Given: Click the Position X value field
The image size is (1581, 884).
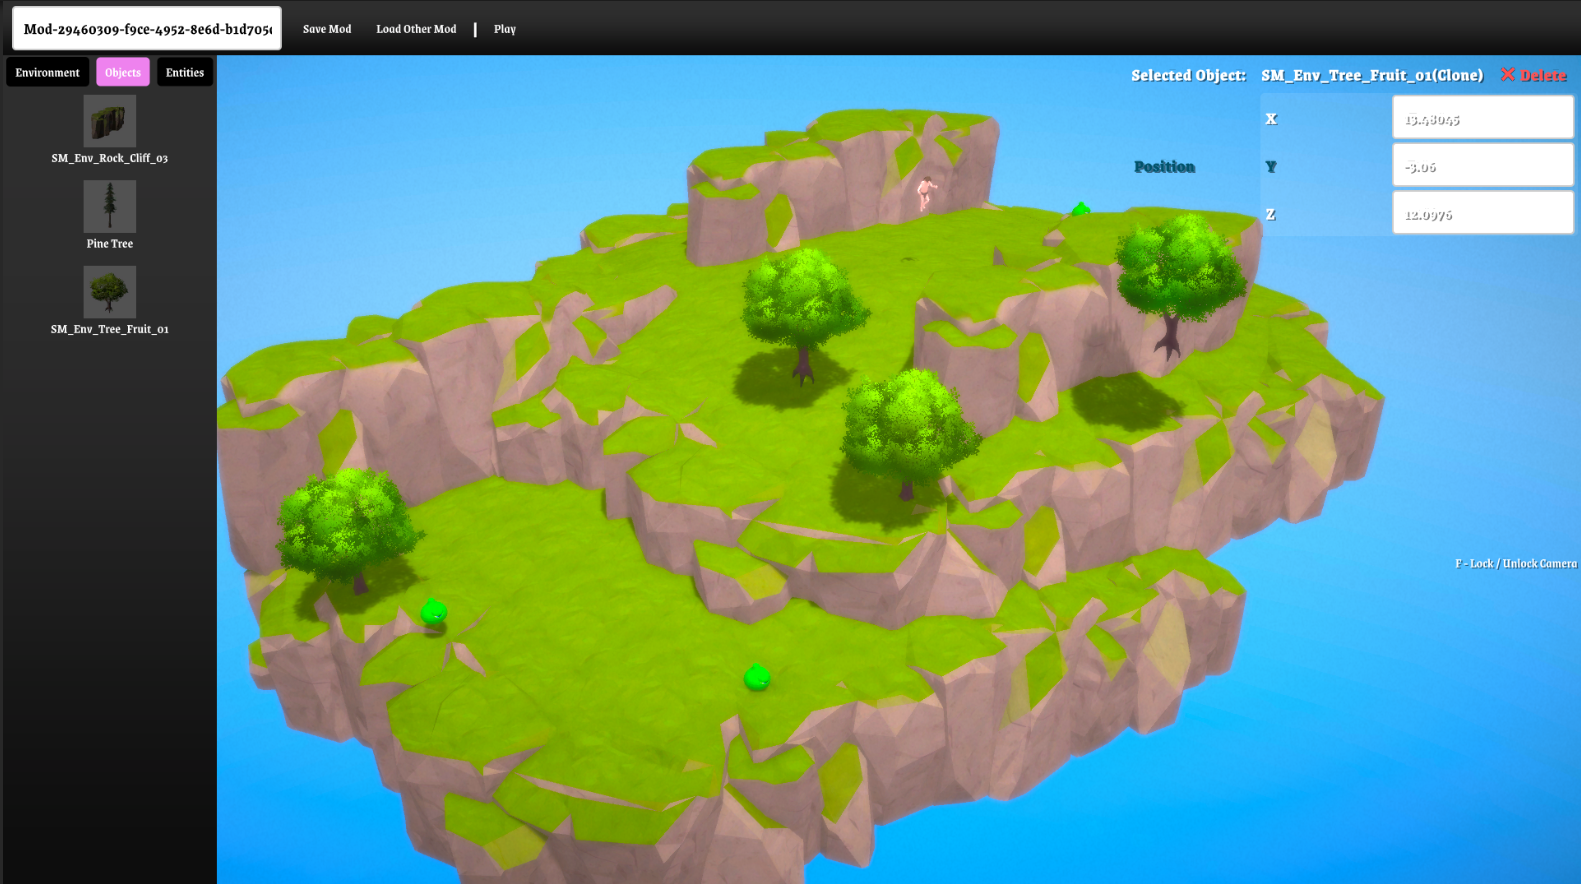Looking at the screenshot, I should [x=1483, y=118].
